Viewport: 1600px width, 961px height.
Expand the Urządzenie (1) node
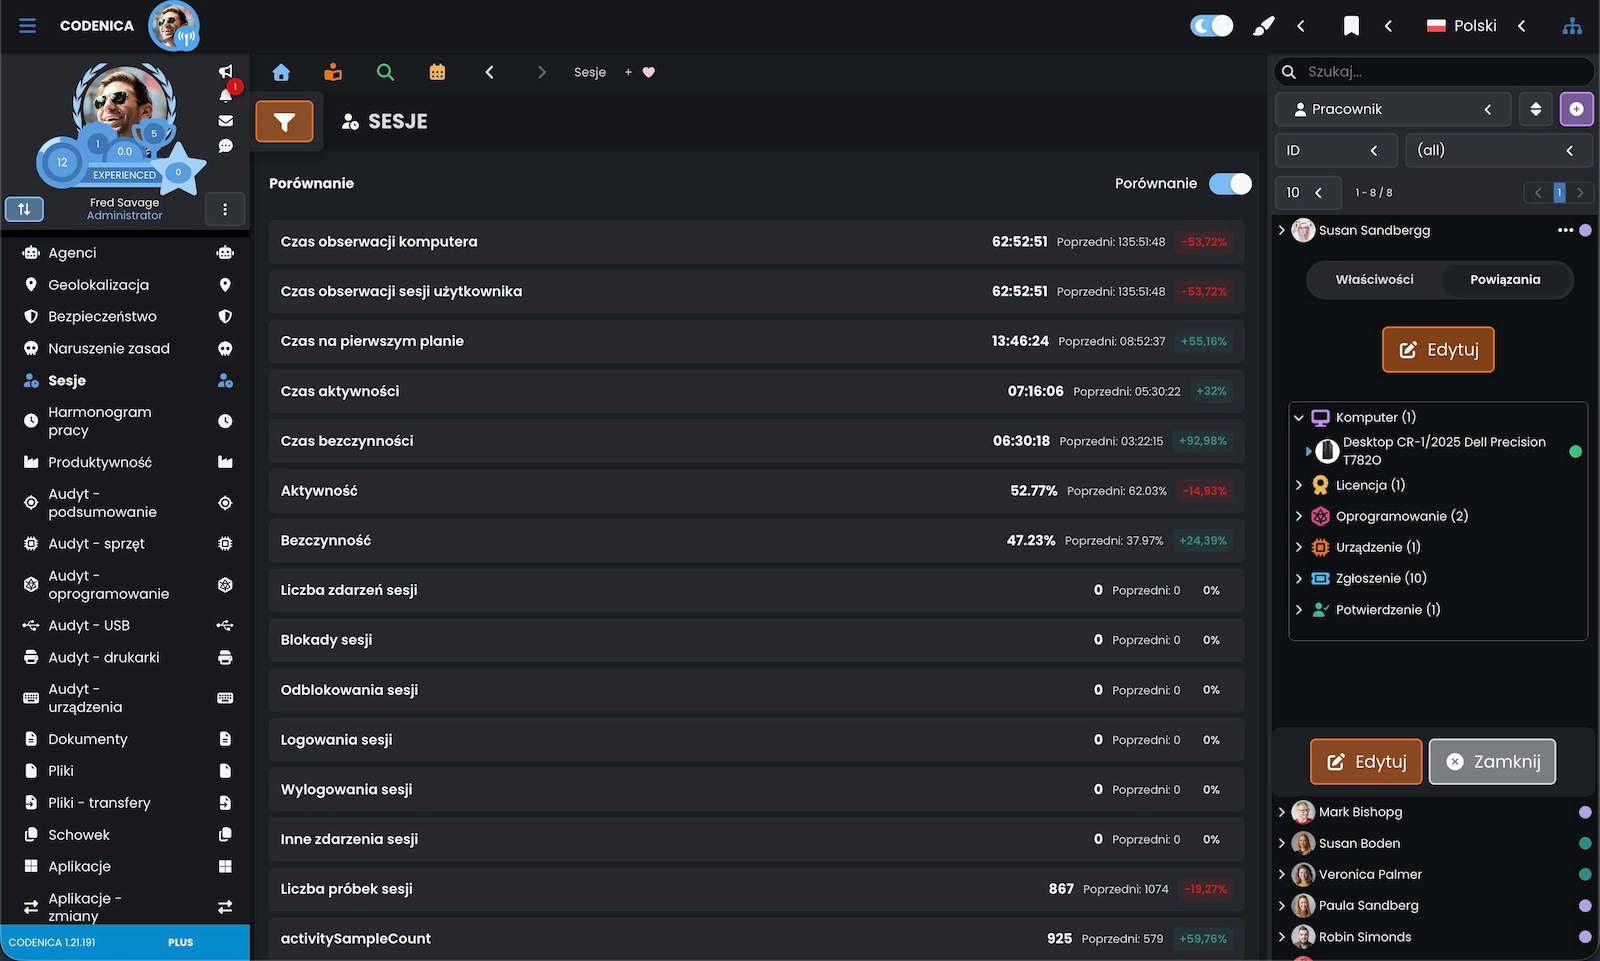tap(1299, 547)
